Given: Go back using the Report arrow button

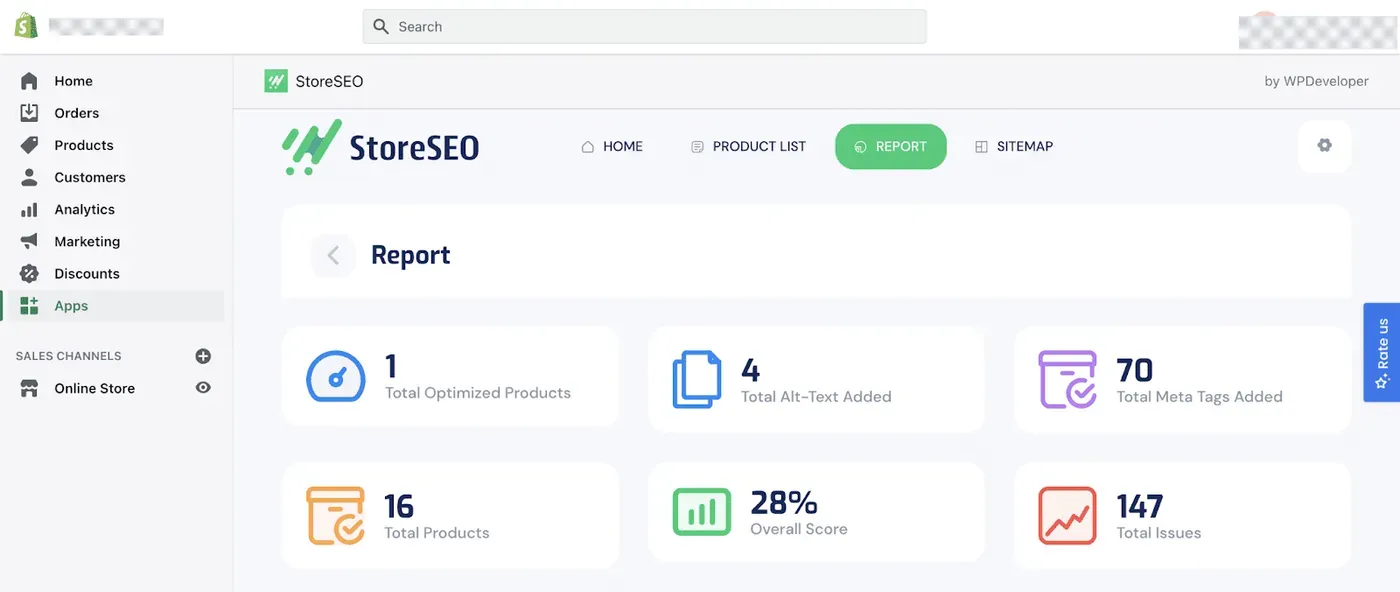Looking at the screenshot, I should tap(333, 256).
